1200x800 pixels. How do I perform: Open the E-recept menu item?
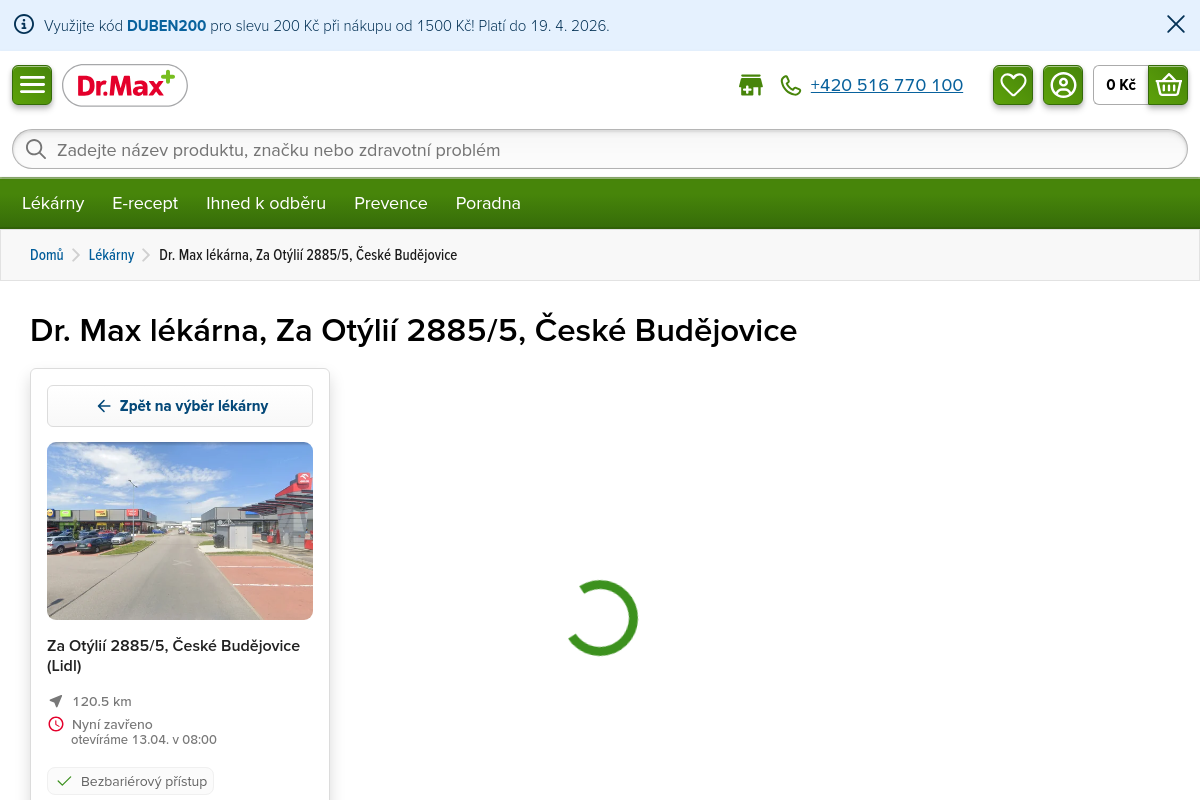pos(145,203)
